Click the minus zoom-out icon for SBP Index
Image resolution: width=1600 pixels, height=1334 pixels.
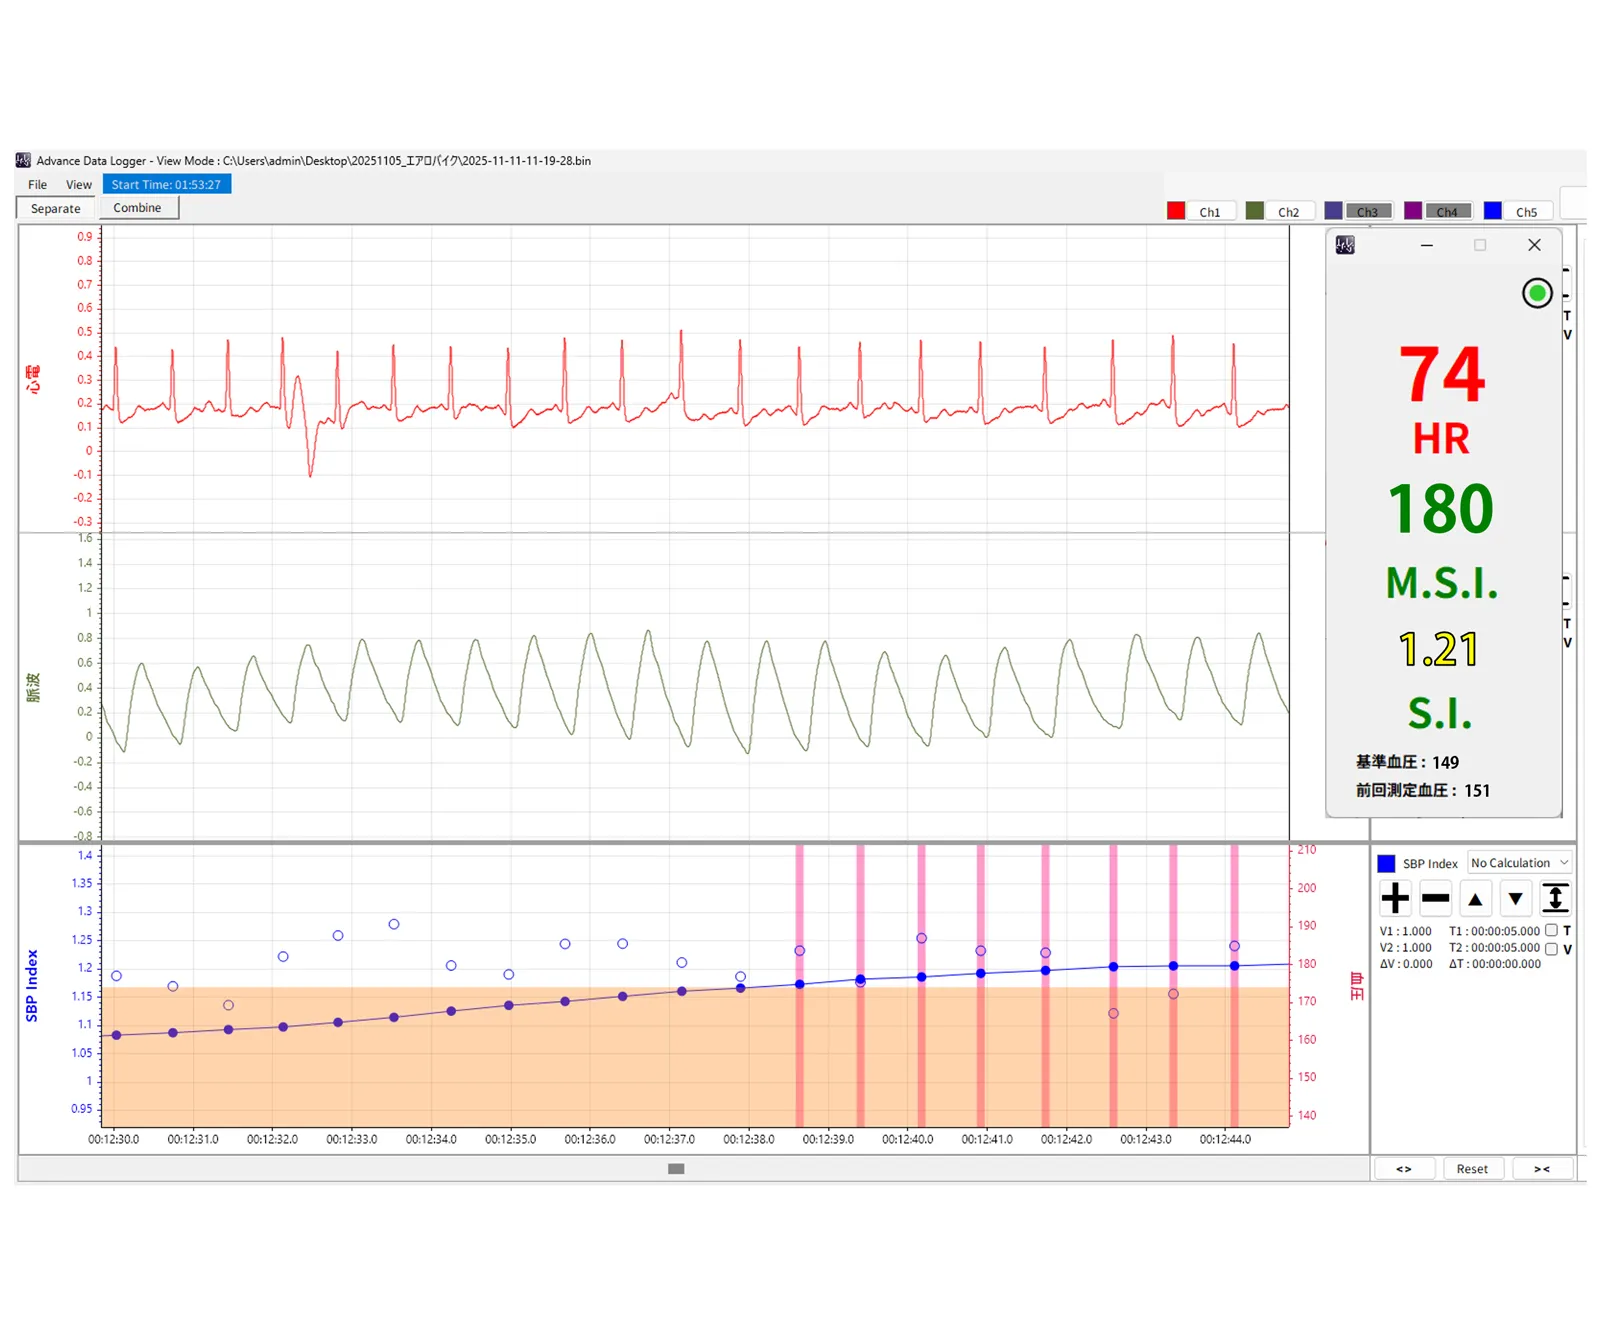pyautogui.click(x=1435, y=898)
